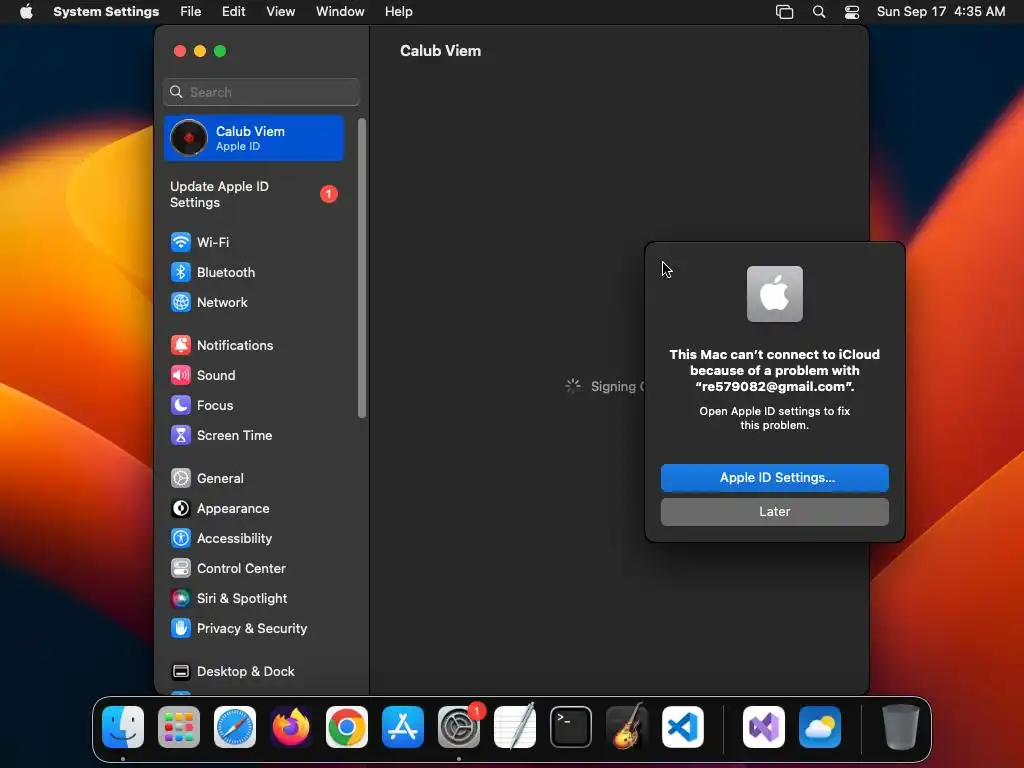Click the Accessibility label in sidebar
This screenshot has height=768, width=1024.
click(234, 539)
